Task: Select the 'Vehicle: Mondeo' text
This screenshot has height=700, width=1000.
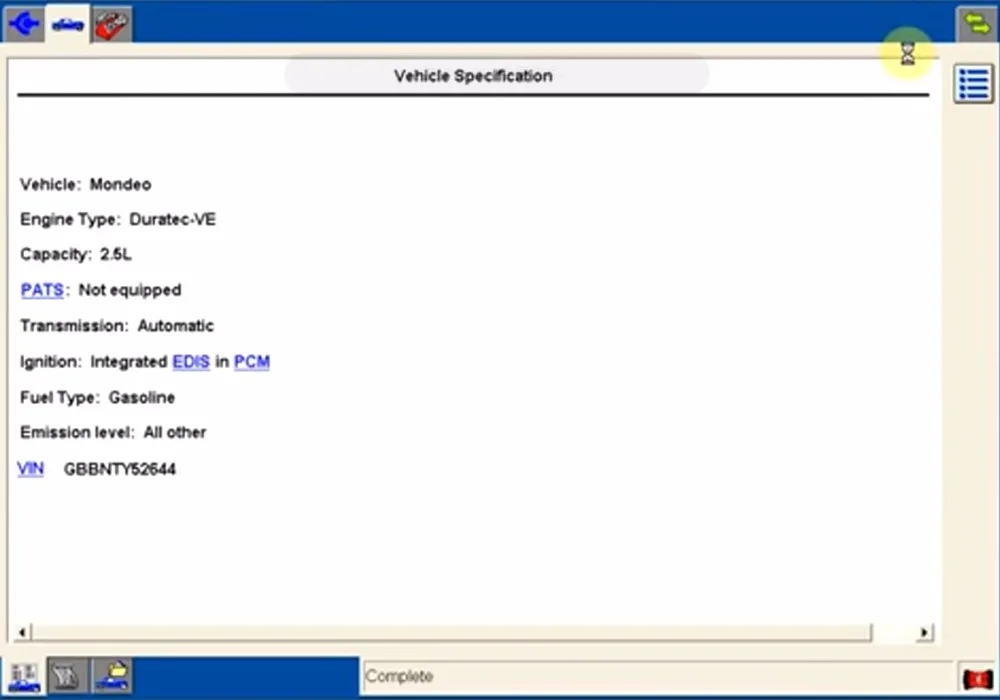Action: [x=85, y=184]
